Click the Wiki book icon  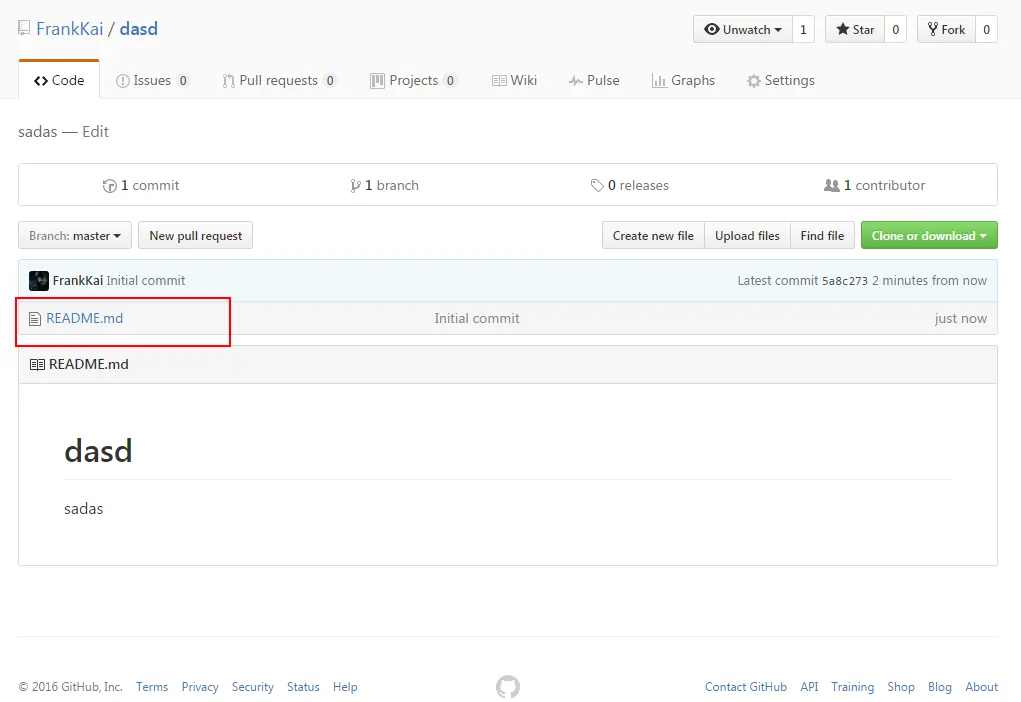[499, 81]
